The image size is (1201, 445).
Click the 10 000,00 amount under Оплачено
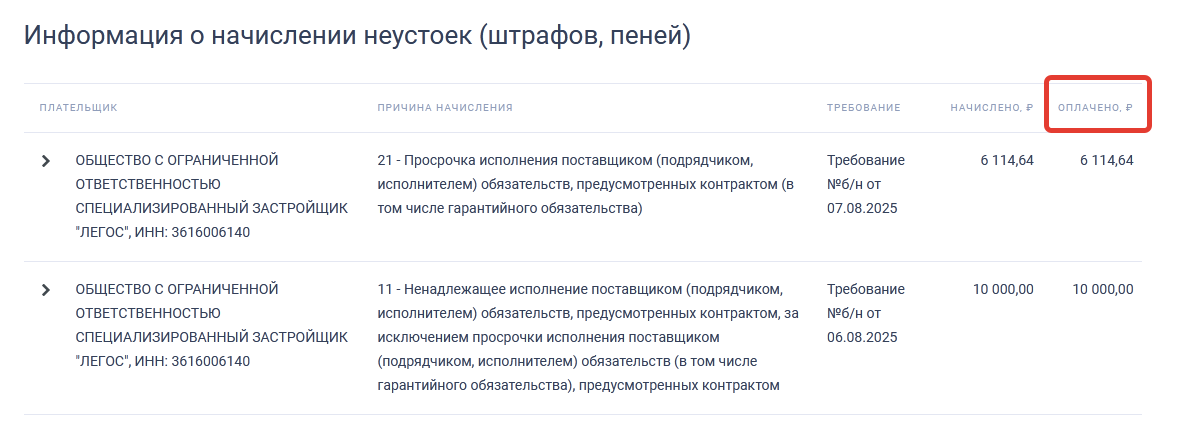[1103, 289]
